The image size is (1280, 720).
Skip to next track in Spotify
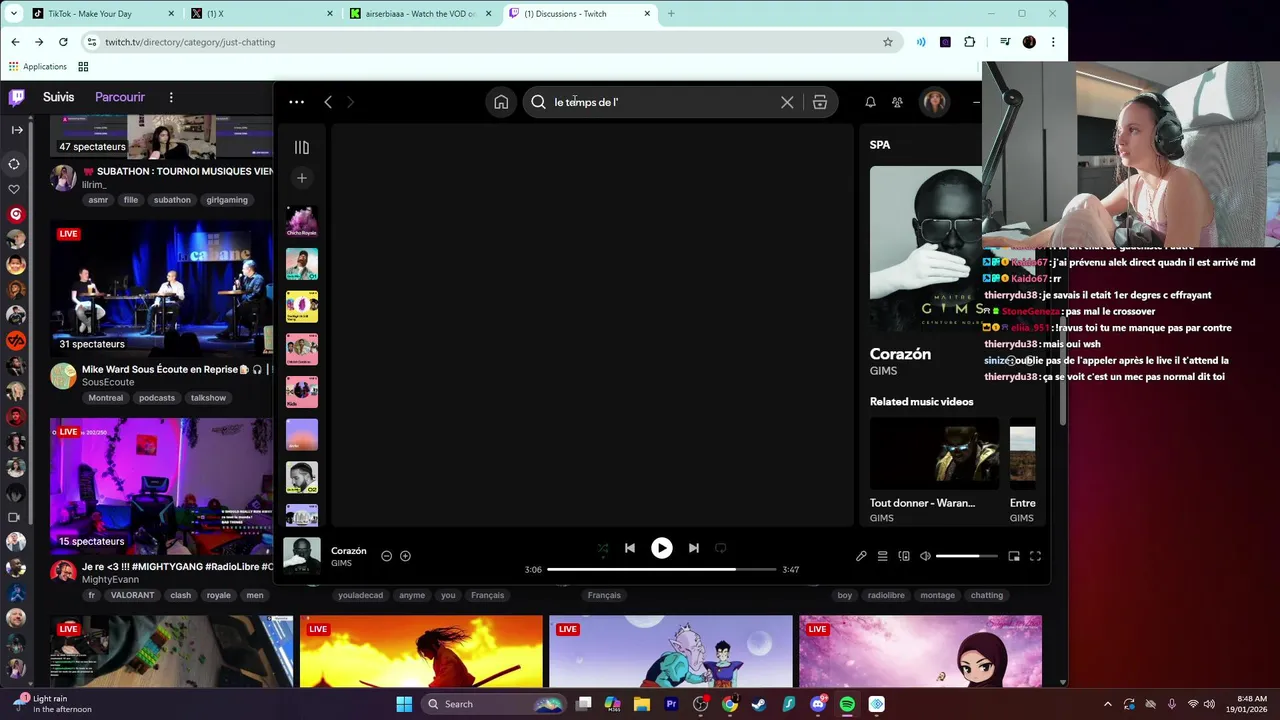[693, 548]
